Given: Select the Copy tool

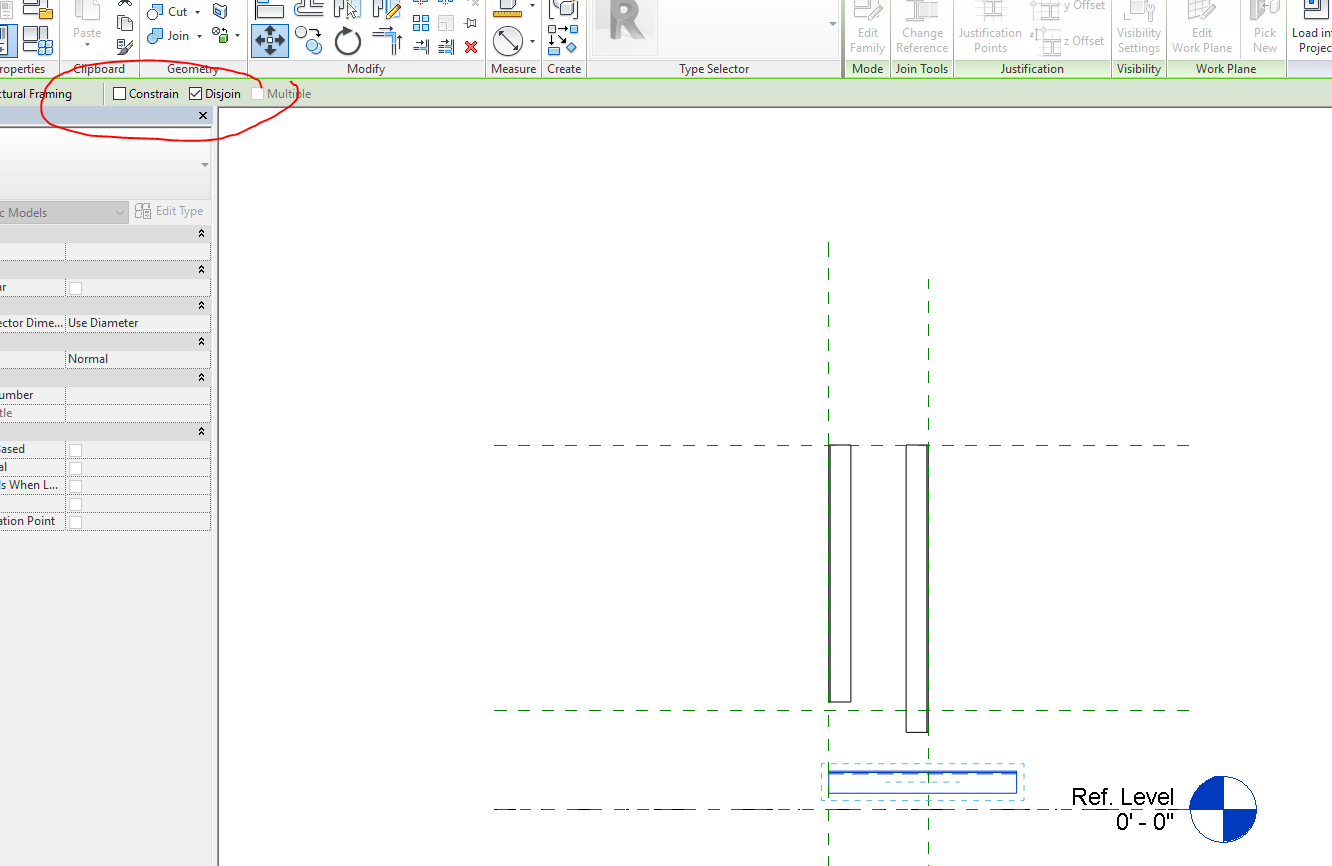Looking at the screenshot, I should pos(308,40).
